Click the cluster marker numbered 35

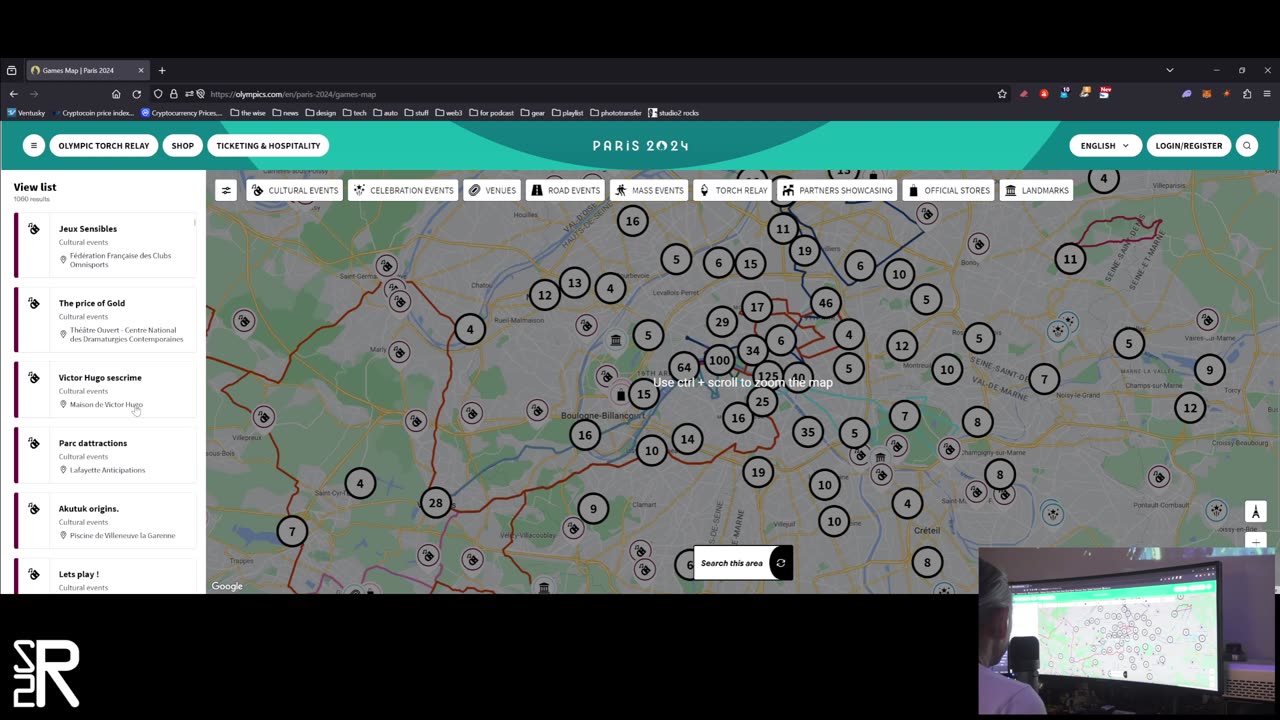pos(808,432)
